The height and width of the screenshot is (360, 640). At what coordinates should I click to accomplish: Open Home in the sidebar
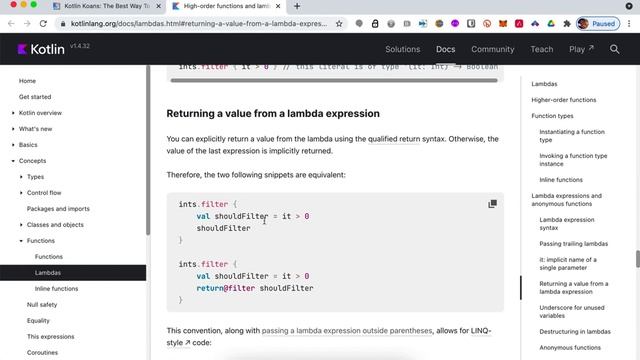tap(27, 81)
